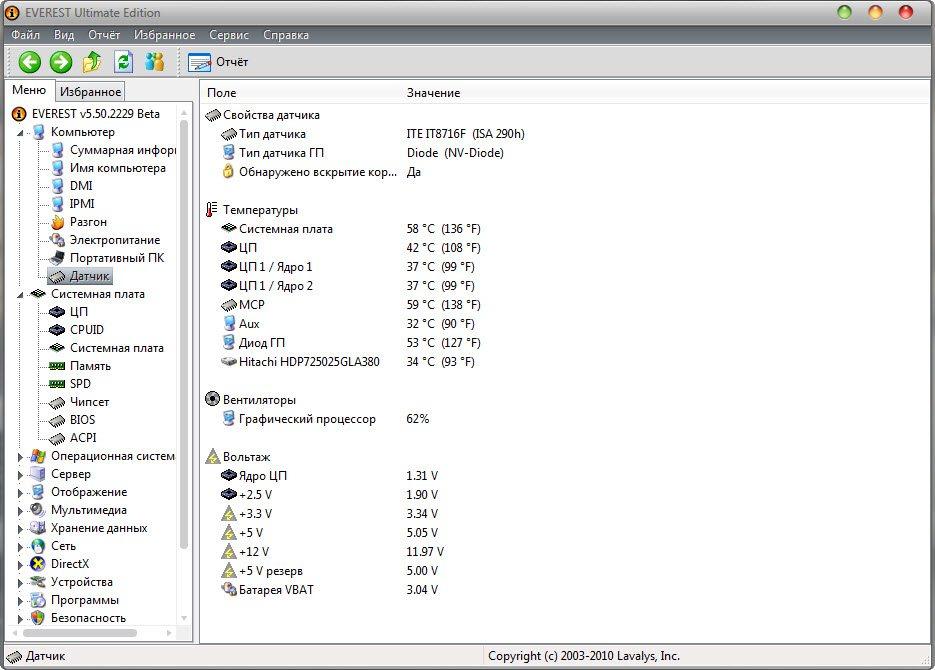Switch to the Избранное tab

91,92
